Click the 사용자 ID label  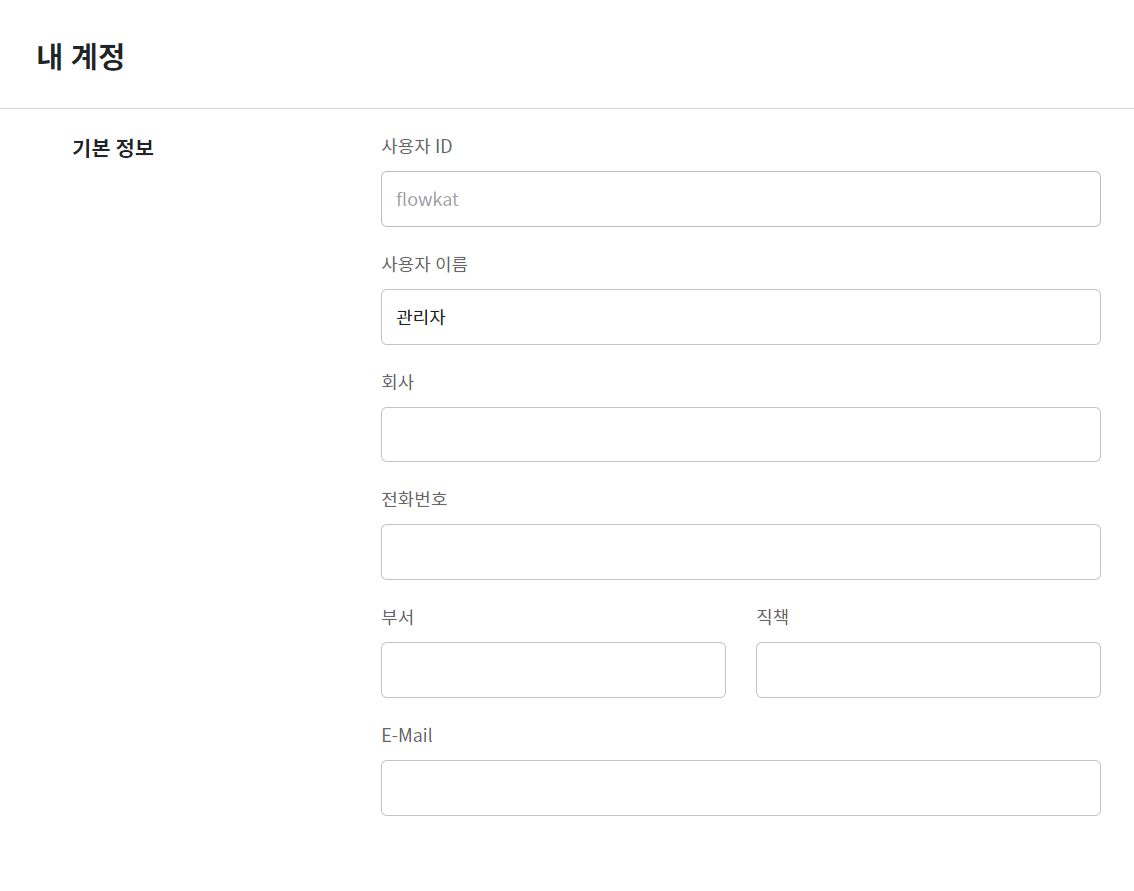click(417, 147)
